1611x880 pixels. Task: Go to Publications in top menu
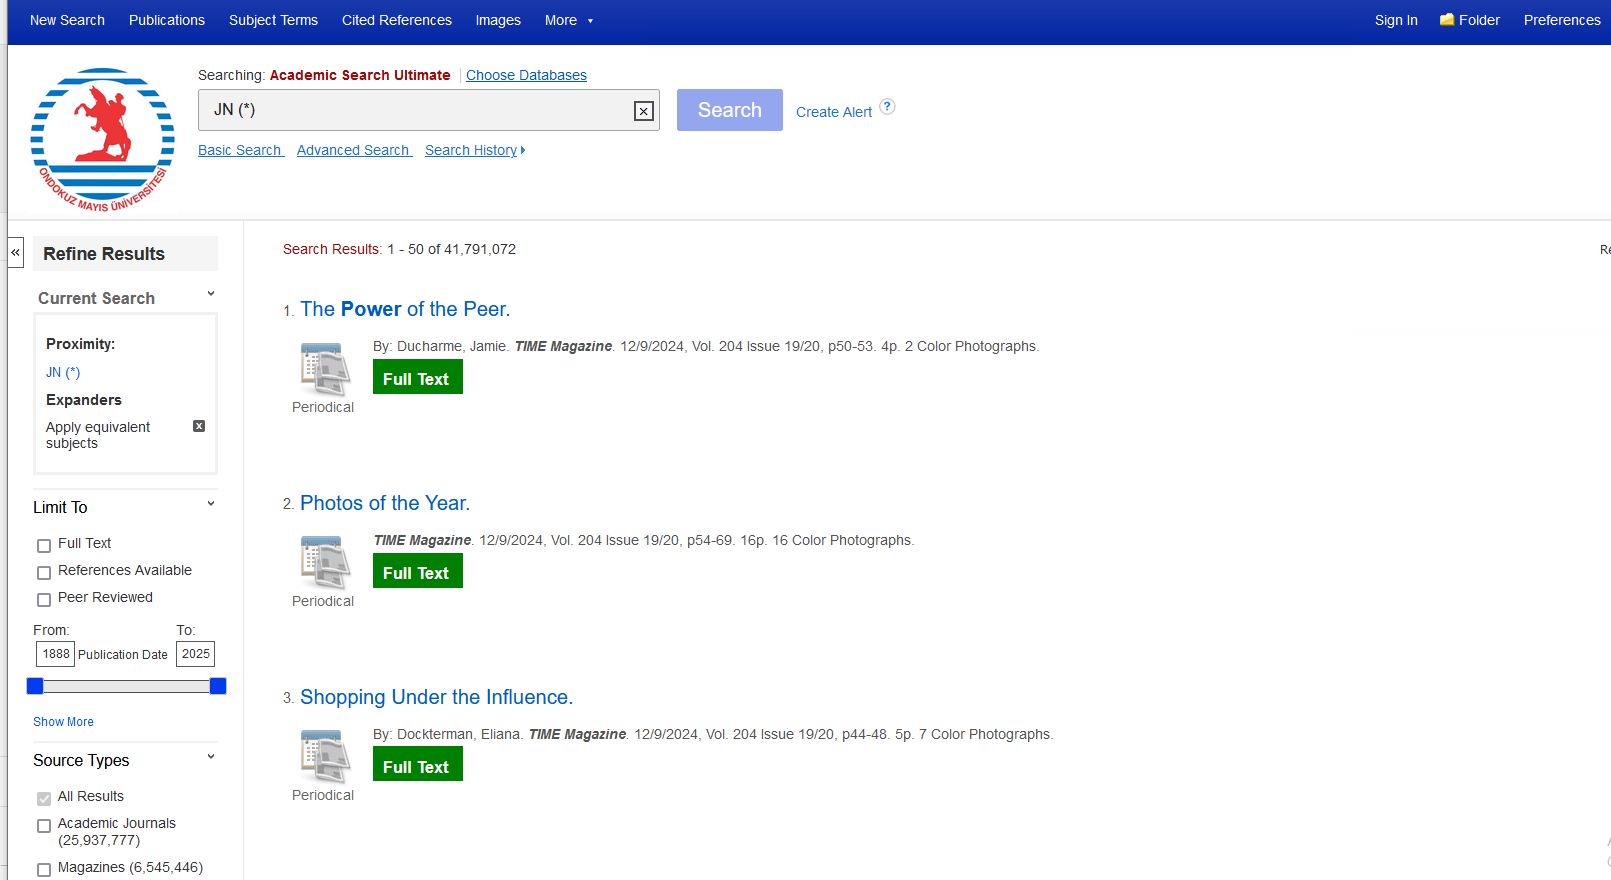(x=167, y=20)
